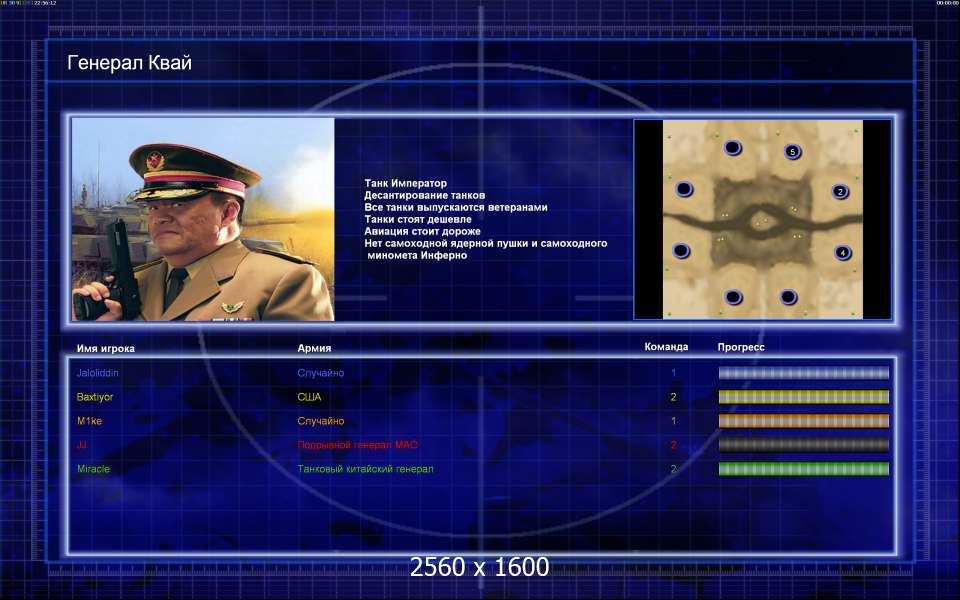Viewport: 960px width, 600px height.
Task: Select player name Baxtiyor
Action: [x=95, y=397]
